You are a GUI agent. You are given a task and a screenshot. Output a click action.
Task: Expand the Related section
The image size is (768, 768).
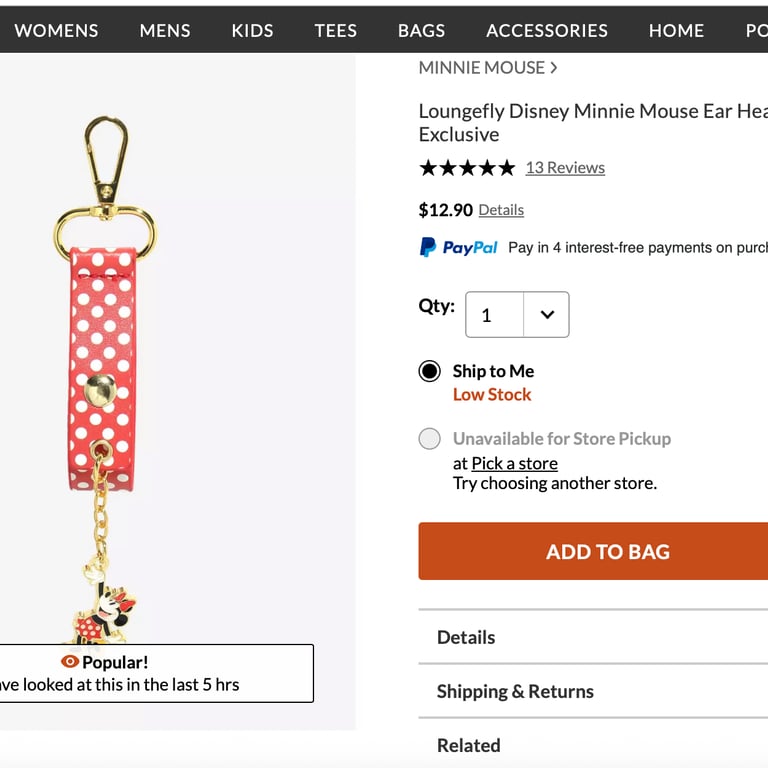(x=468, y=745)
